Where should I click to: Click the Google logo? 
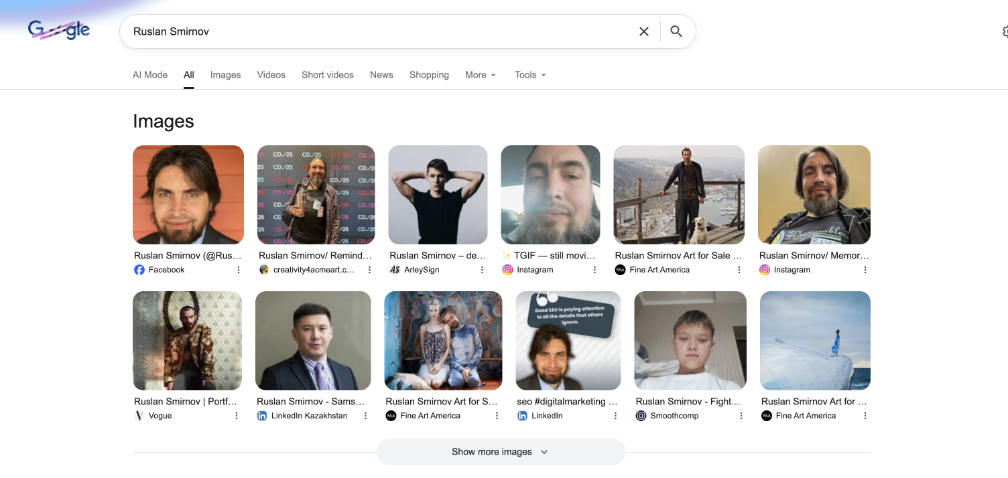58,30
